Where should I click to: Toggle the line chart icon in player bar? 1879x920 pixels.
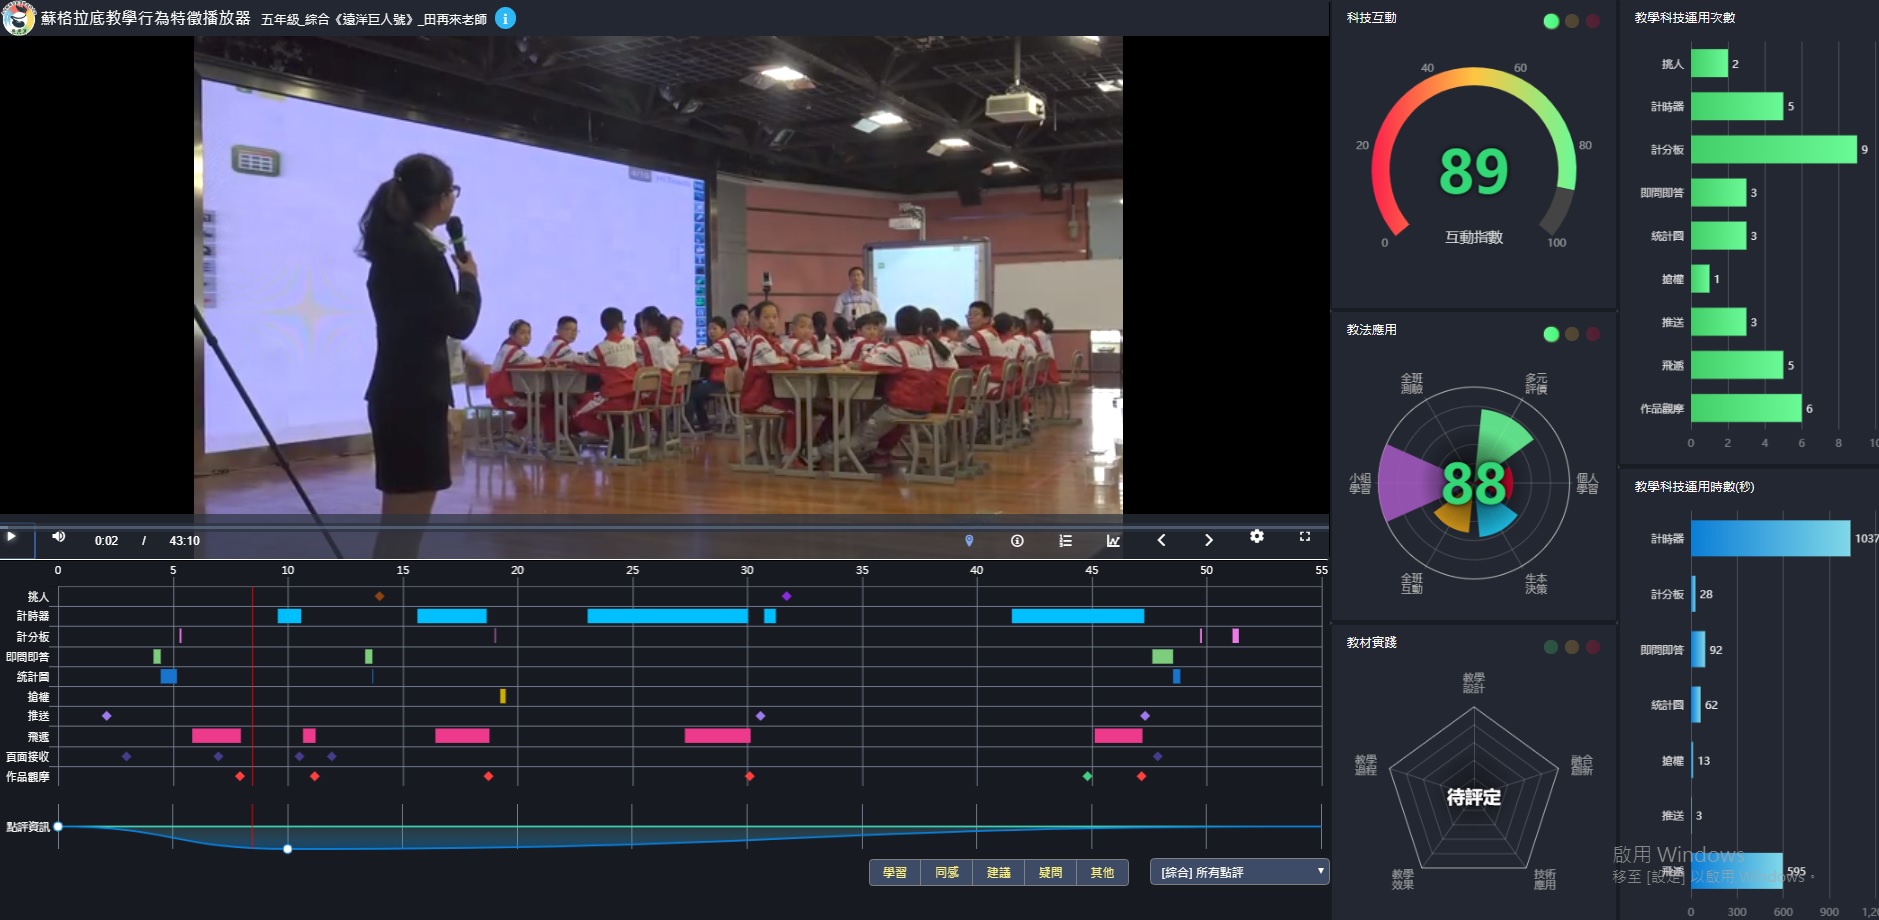coord(1113,540)
